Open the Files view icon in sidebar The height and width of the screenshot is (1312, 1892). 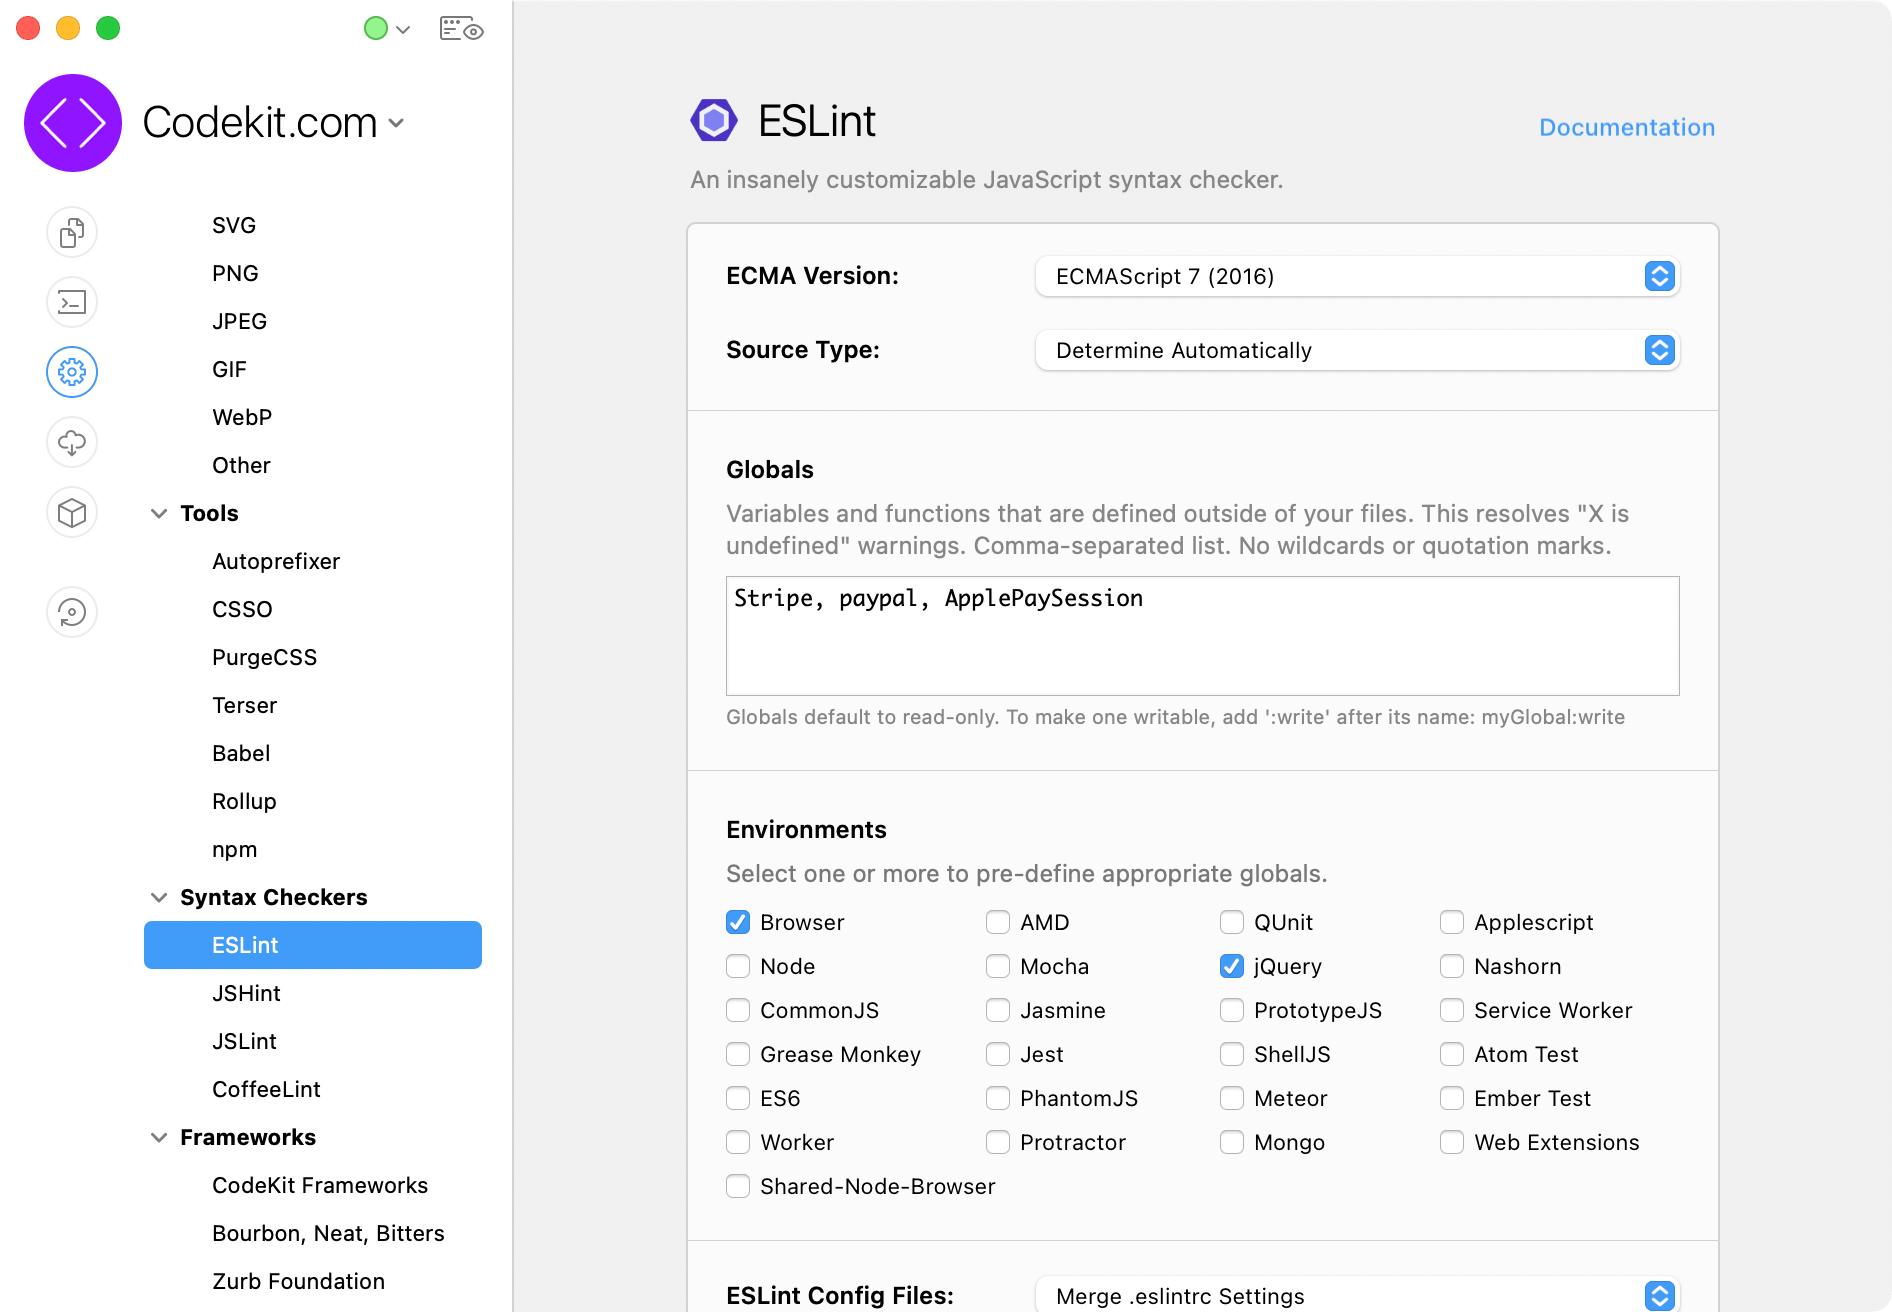72,232
